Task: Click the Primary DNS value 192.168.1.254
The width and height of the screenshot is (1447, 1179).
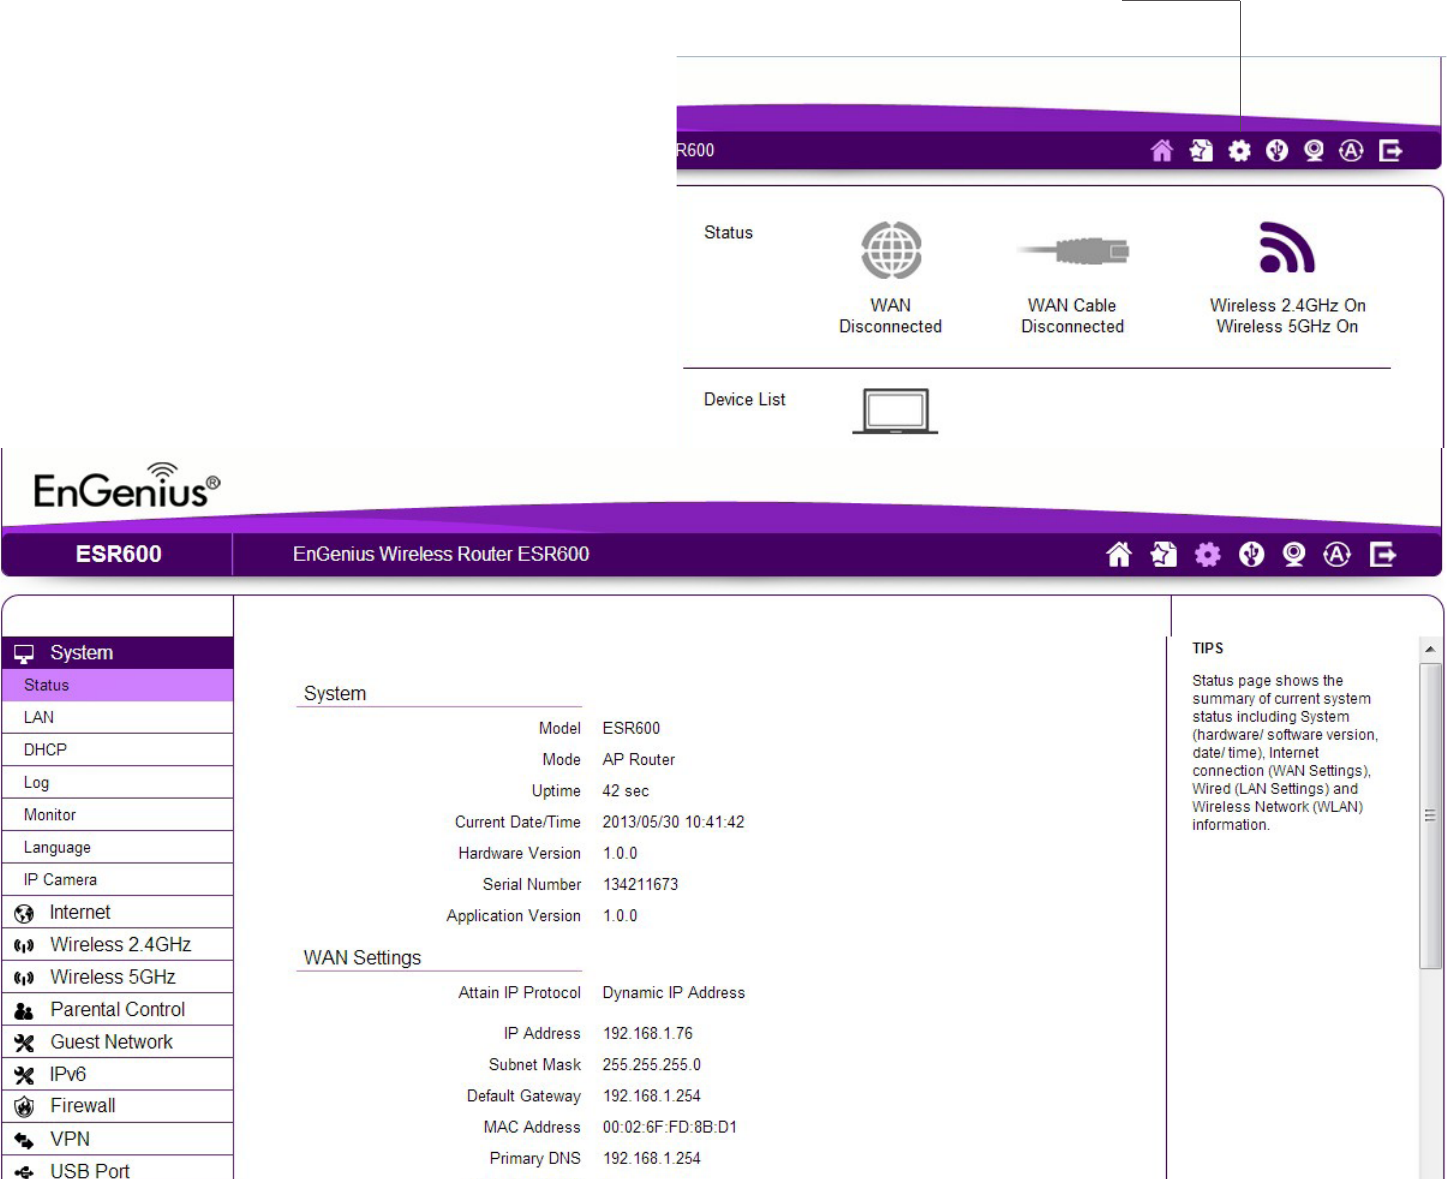Action: pyautogui.click(x=651, y=1158)
